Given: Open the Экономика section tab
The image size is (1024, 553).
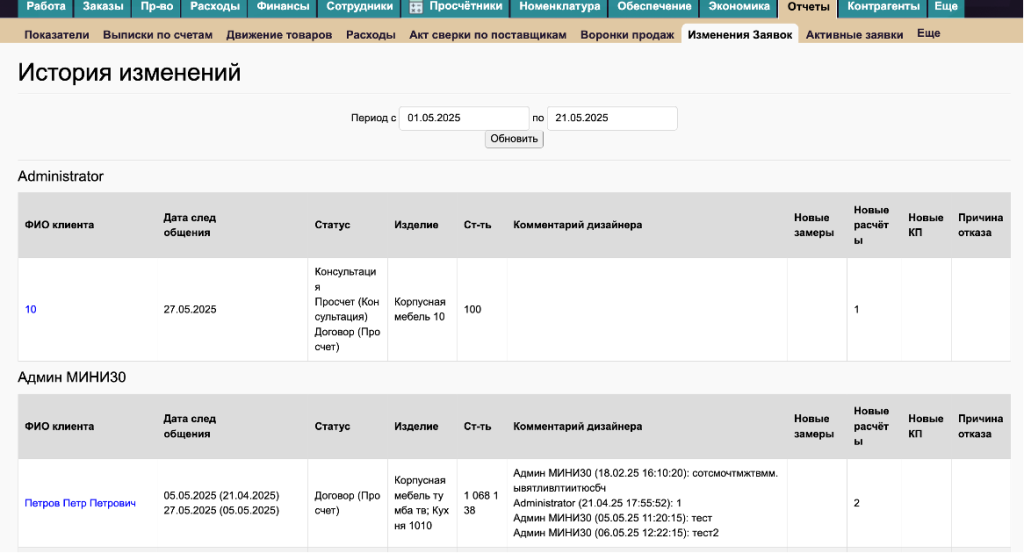Looking at the screenshot, I should click(739, 7).
